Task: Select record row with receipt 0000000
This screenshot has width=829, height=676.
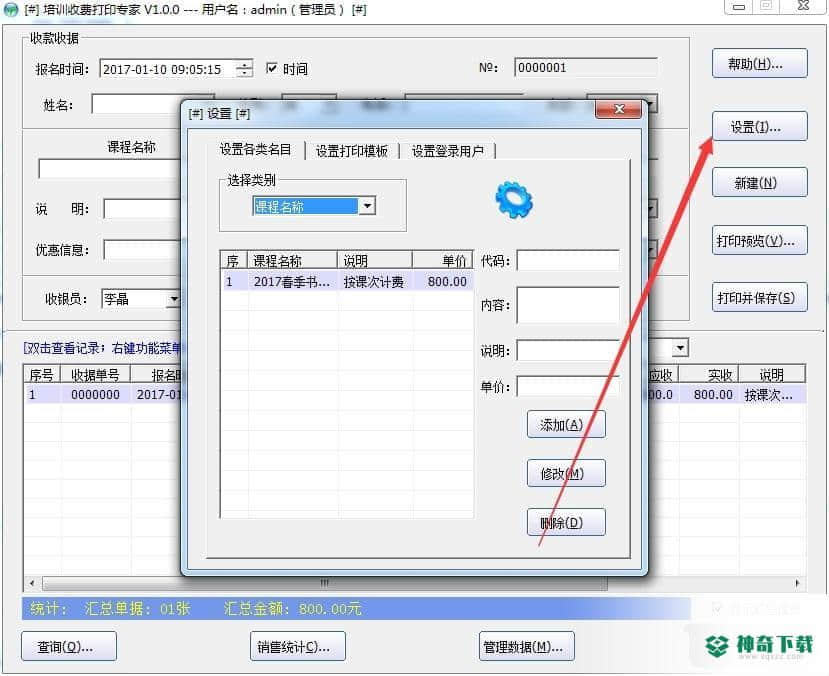Action: (104, 394)
